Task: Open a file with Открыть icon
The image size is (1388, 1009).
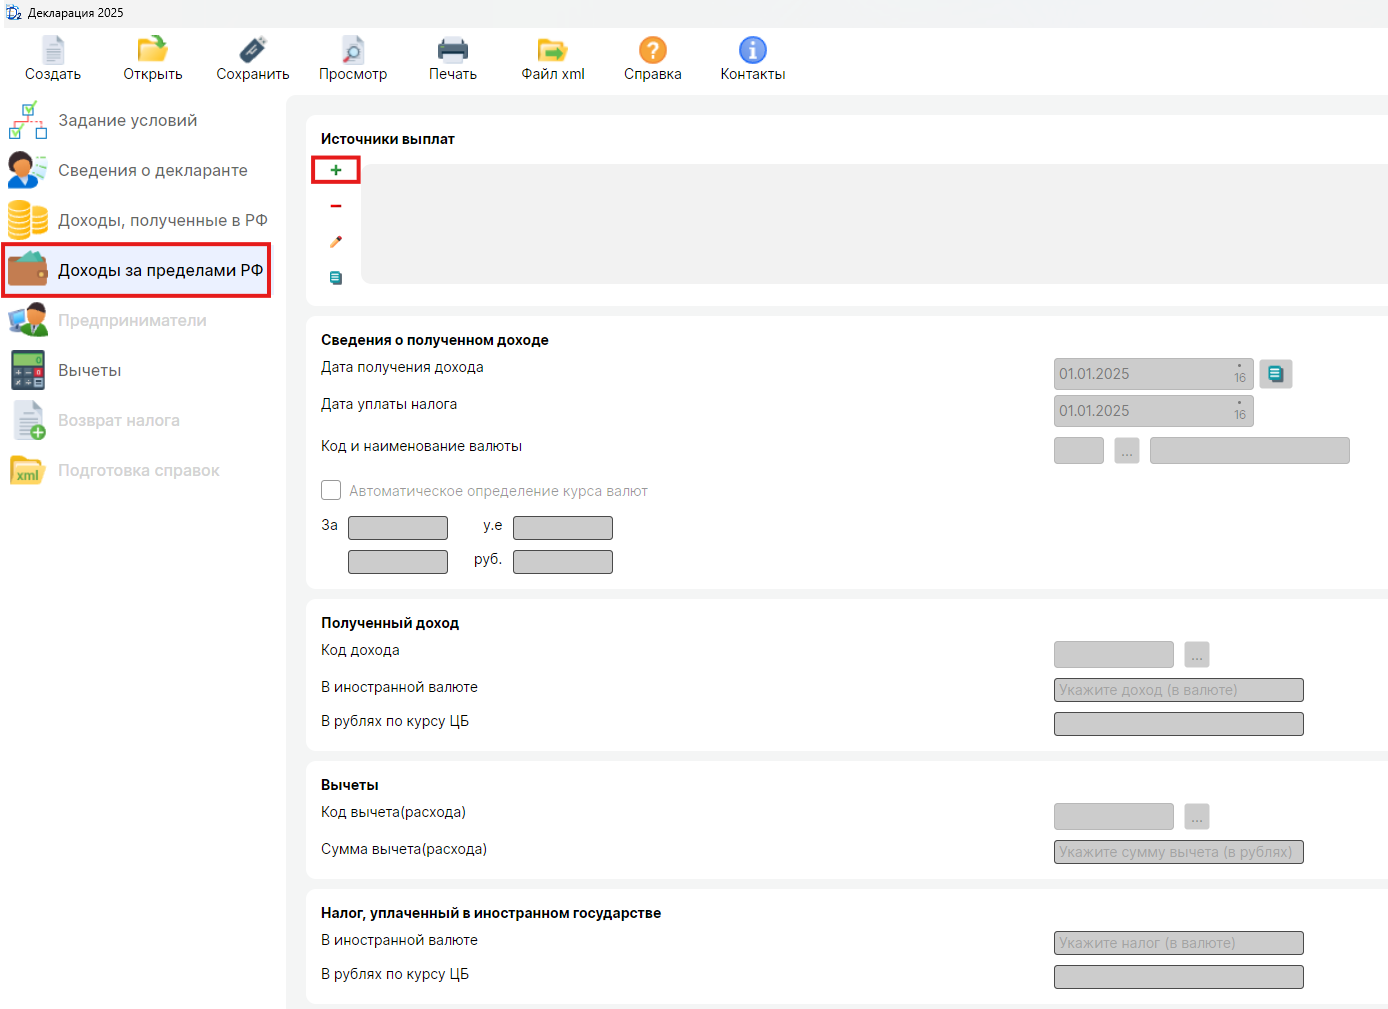Action: point(152,50)
